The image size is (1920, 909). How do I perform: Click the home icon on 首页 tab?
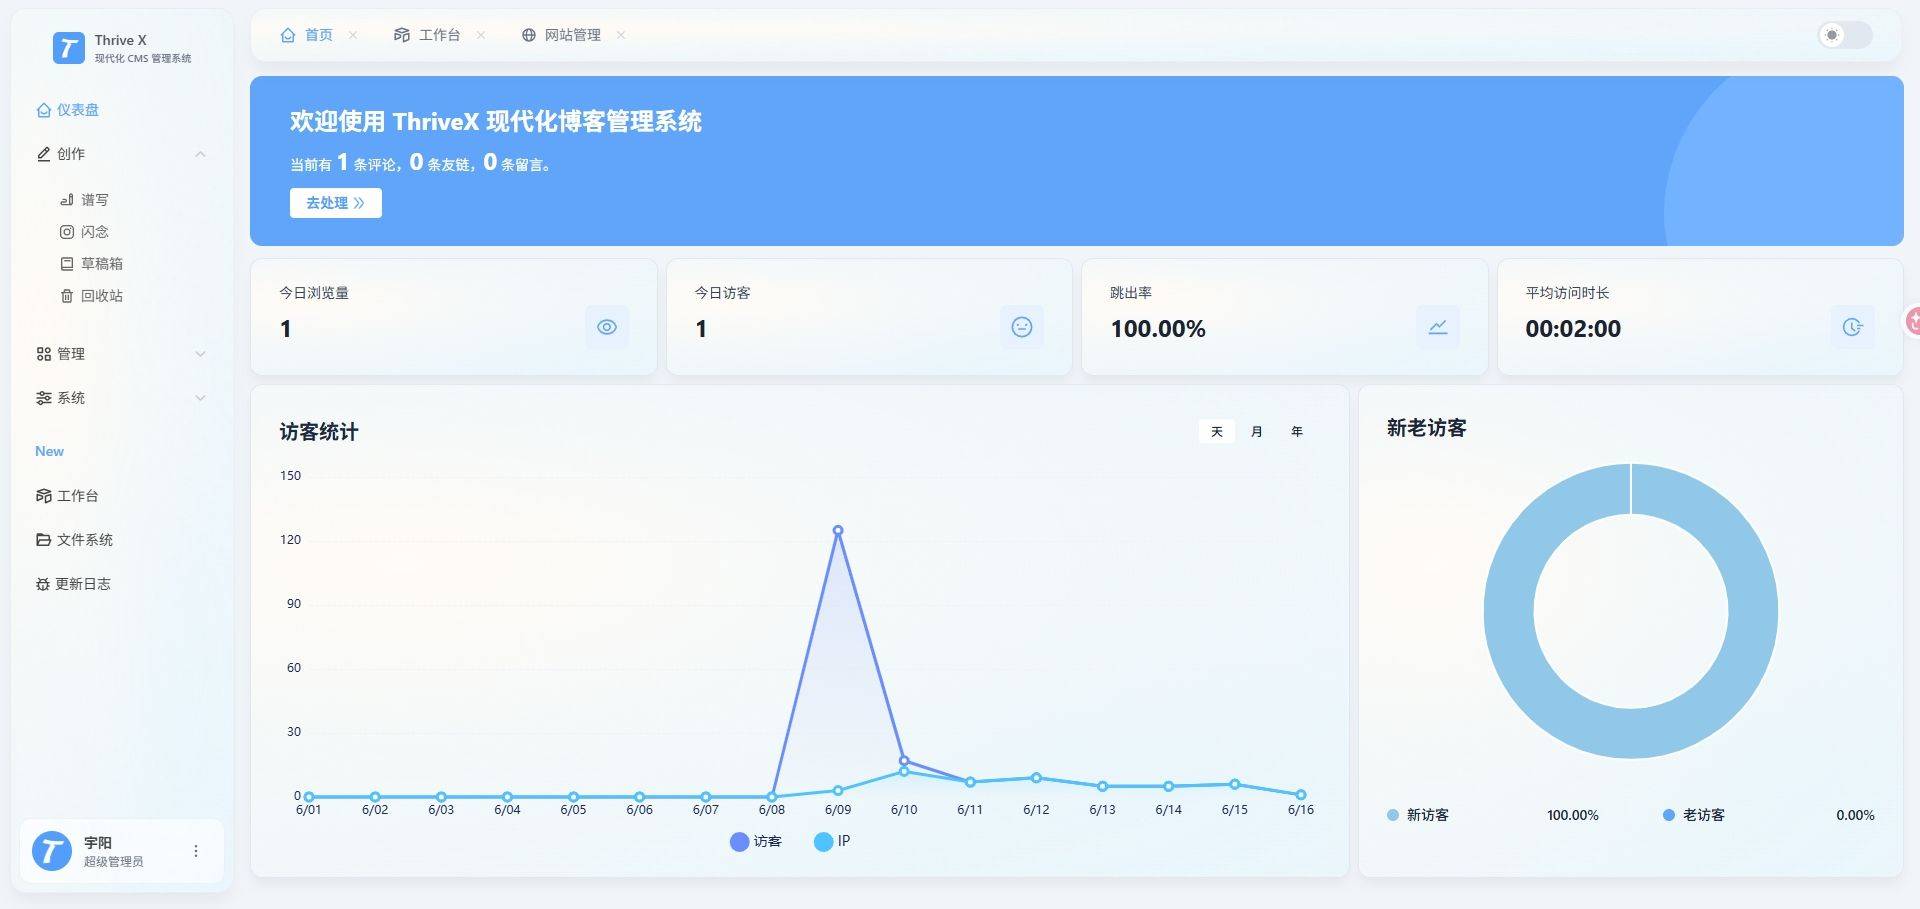(x=288, y=35)
